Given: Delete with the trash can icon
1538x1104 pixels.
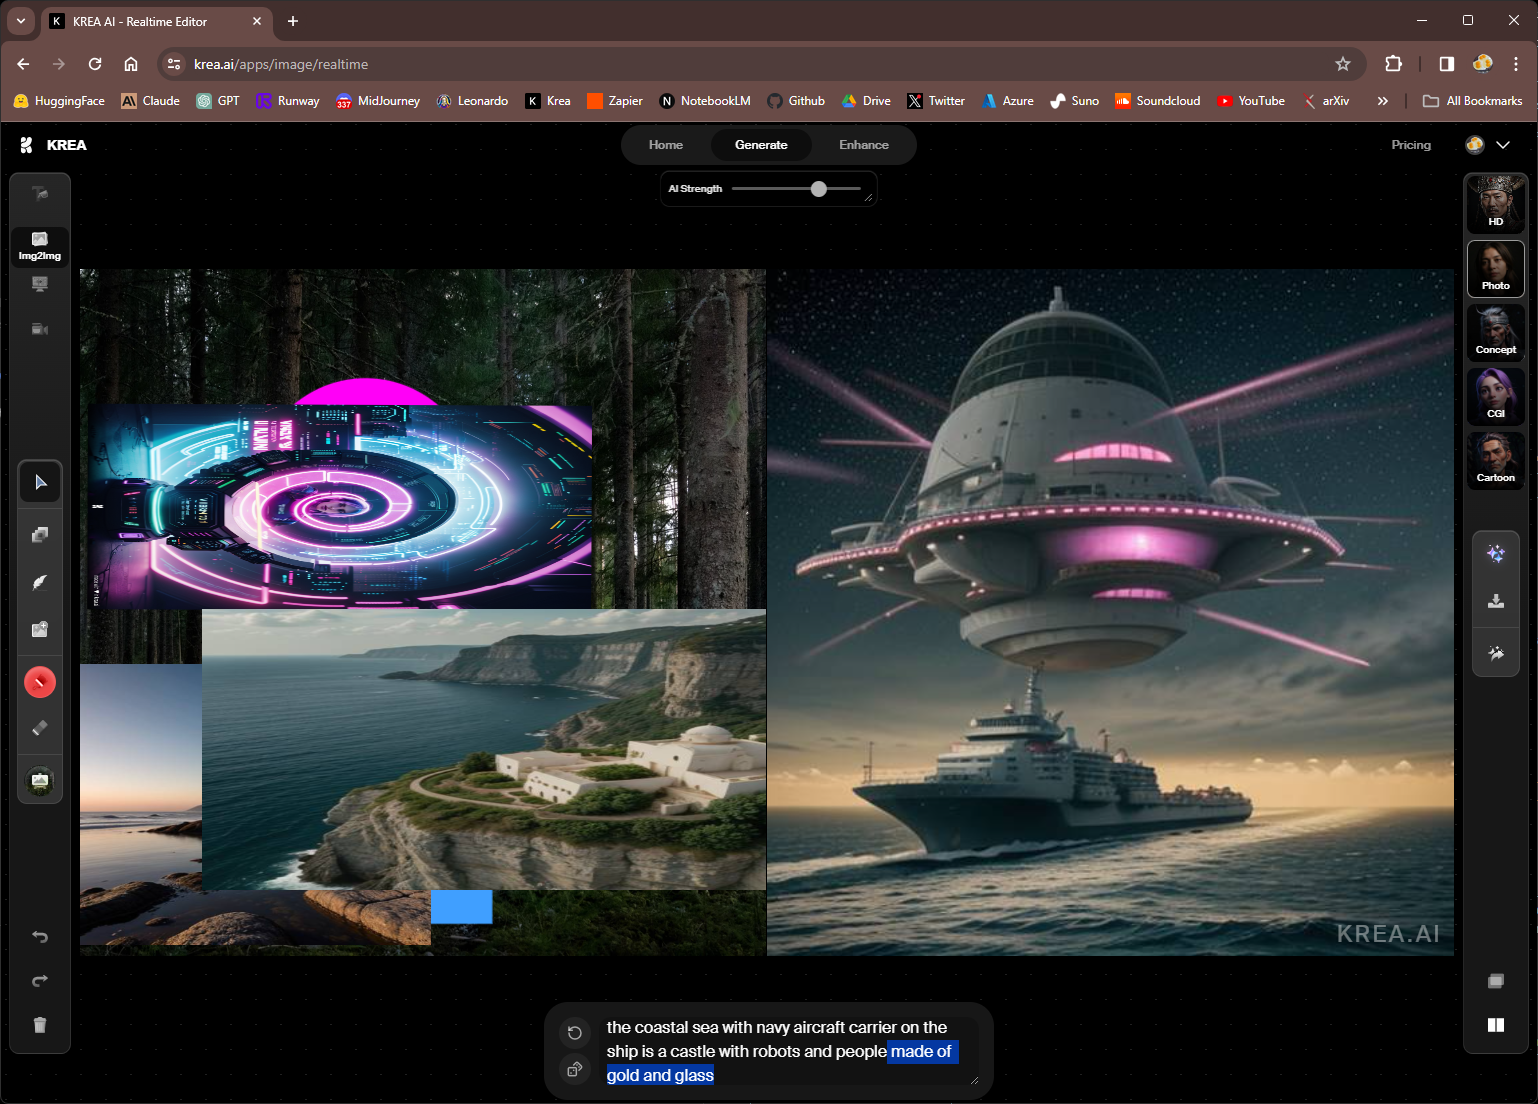Looking at the screenshot, I should coord(40,1025).
